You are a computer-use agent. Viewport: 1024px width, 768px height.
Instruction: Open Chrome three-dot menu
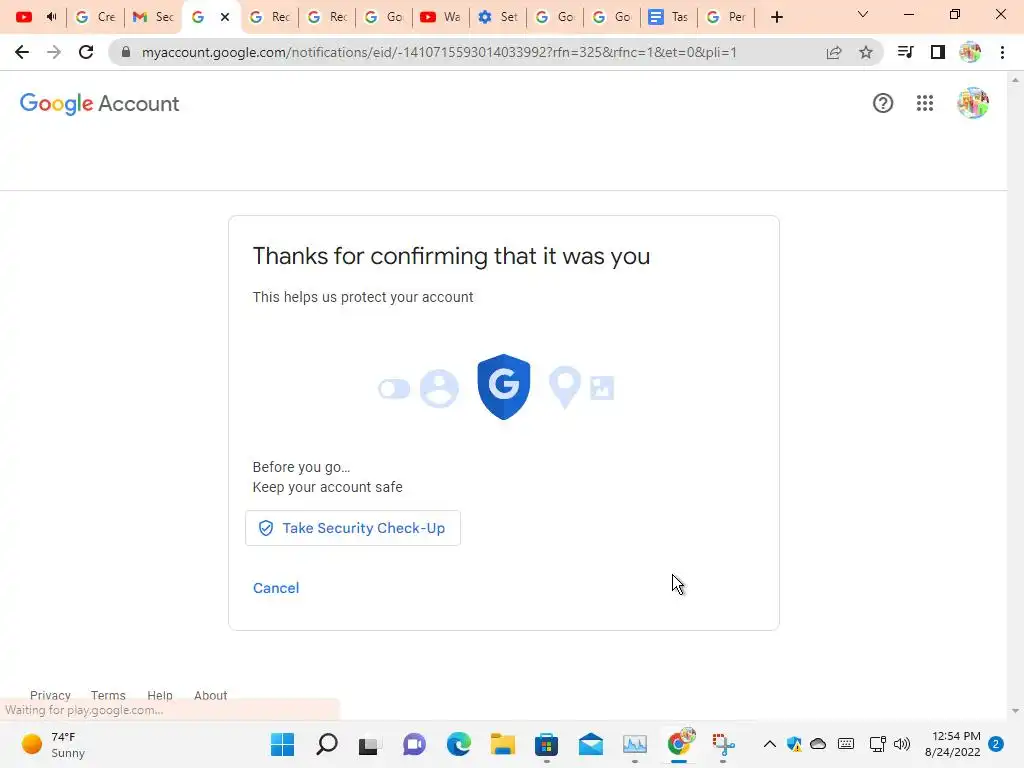pos(1002,52)
